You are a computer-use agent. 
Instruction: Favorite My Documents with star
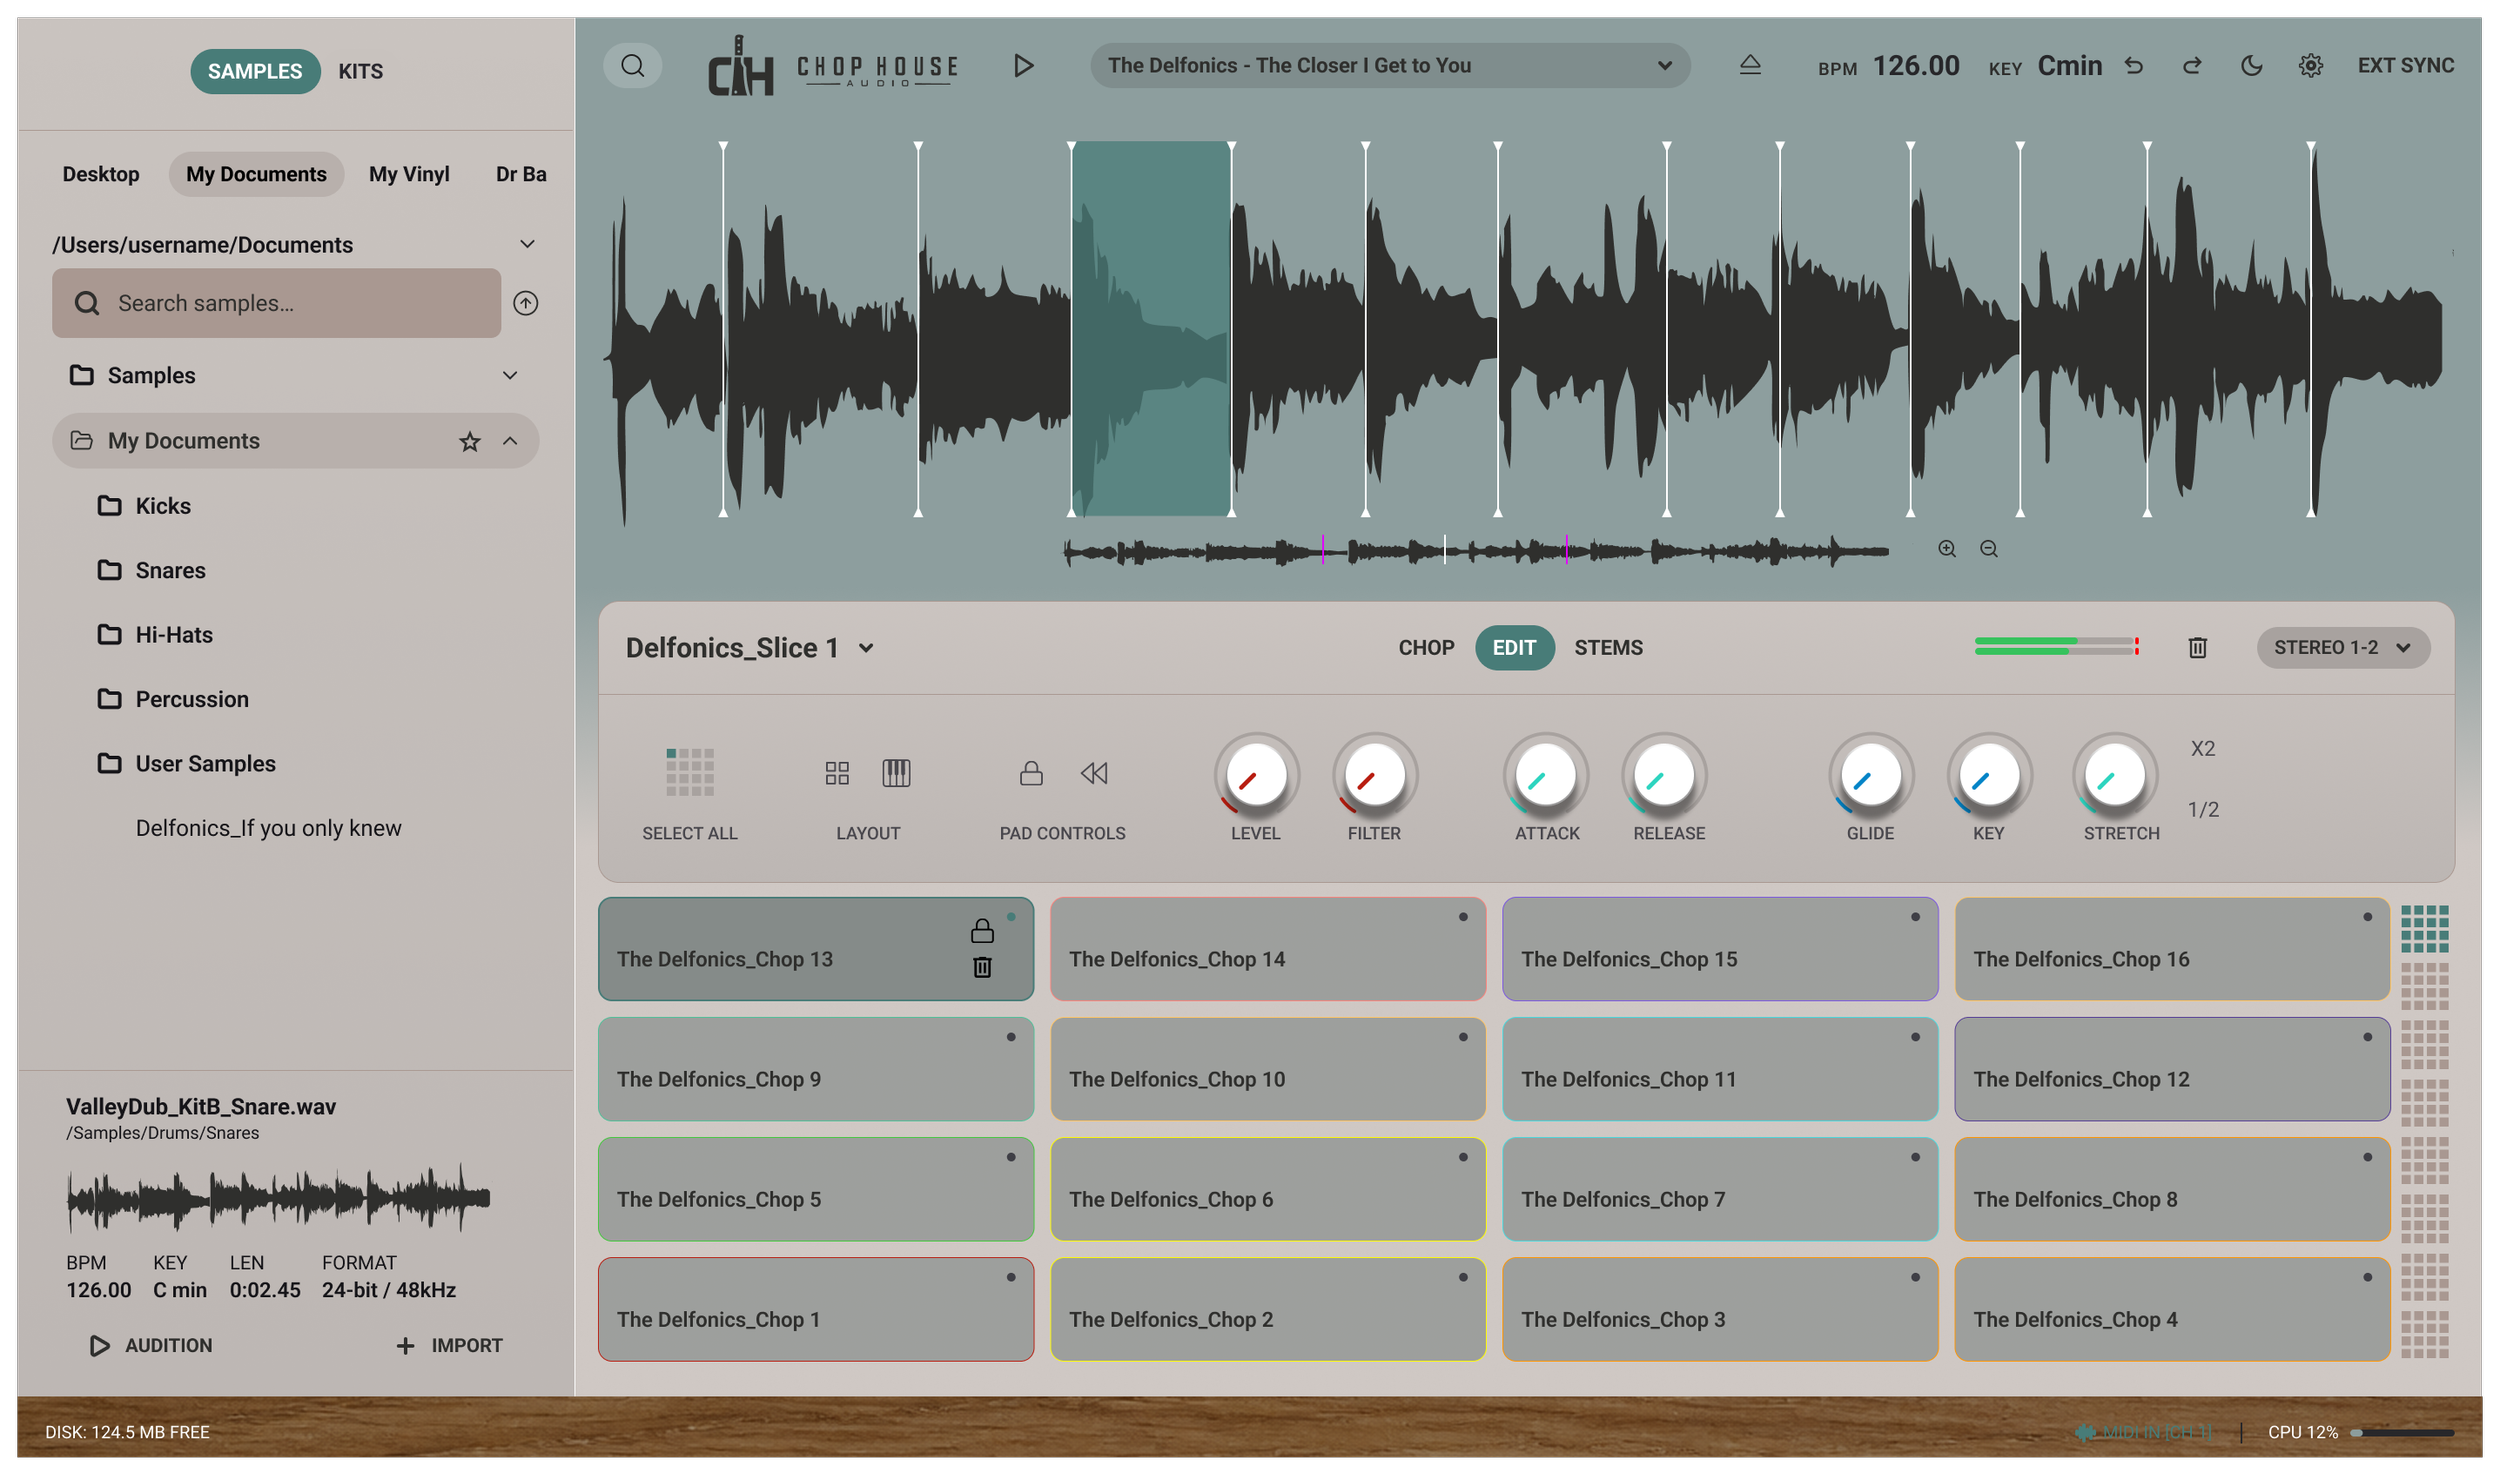point(469,441)
